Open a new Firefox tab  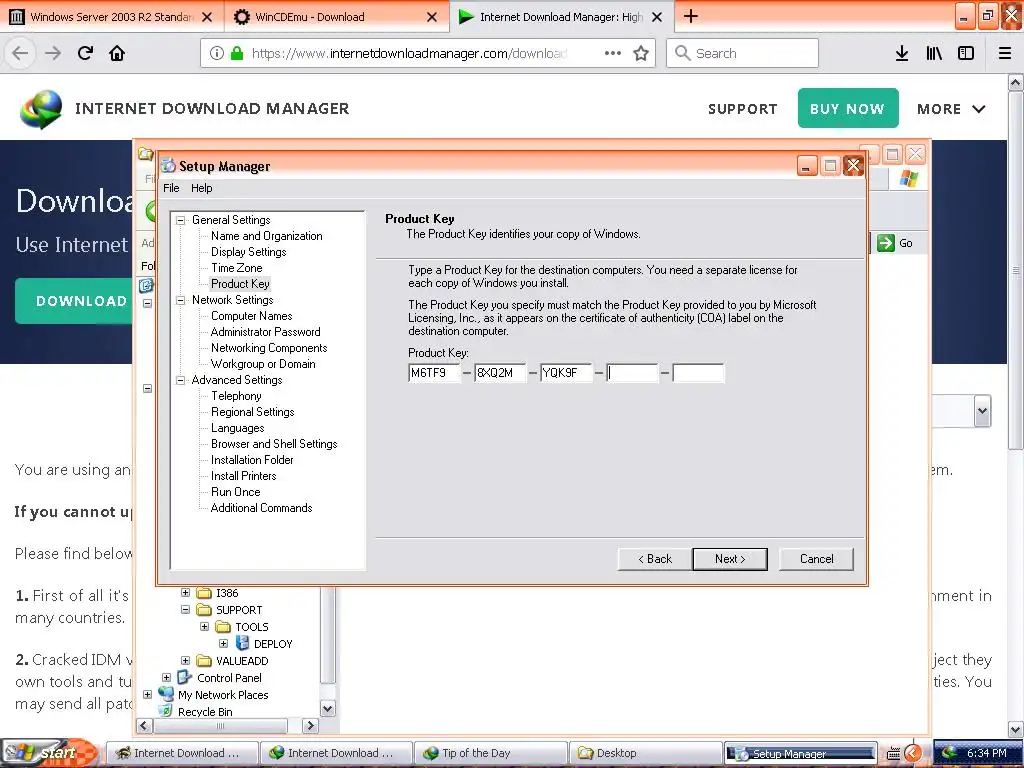click(x=691, y=16)
